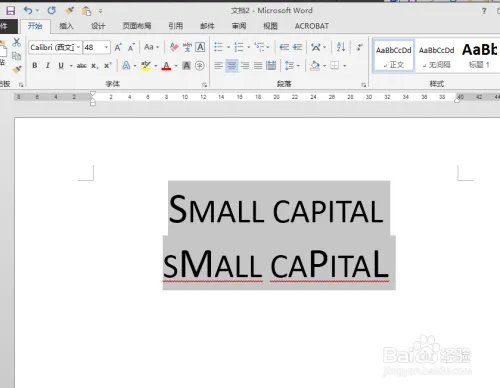Click the Asian Layout icon
This screenshot has height=388, width=500.
coord(316,47)
